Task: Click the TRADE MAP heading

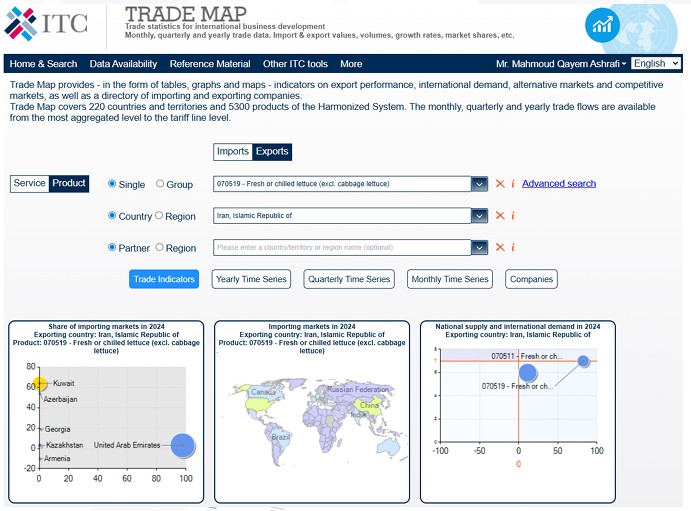Action: pos(186,14)
